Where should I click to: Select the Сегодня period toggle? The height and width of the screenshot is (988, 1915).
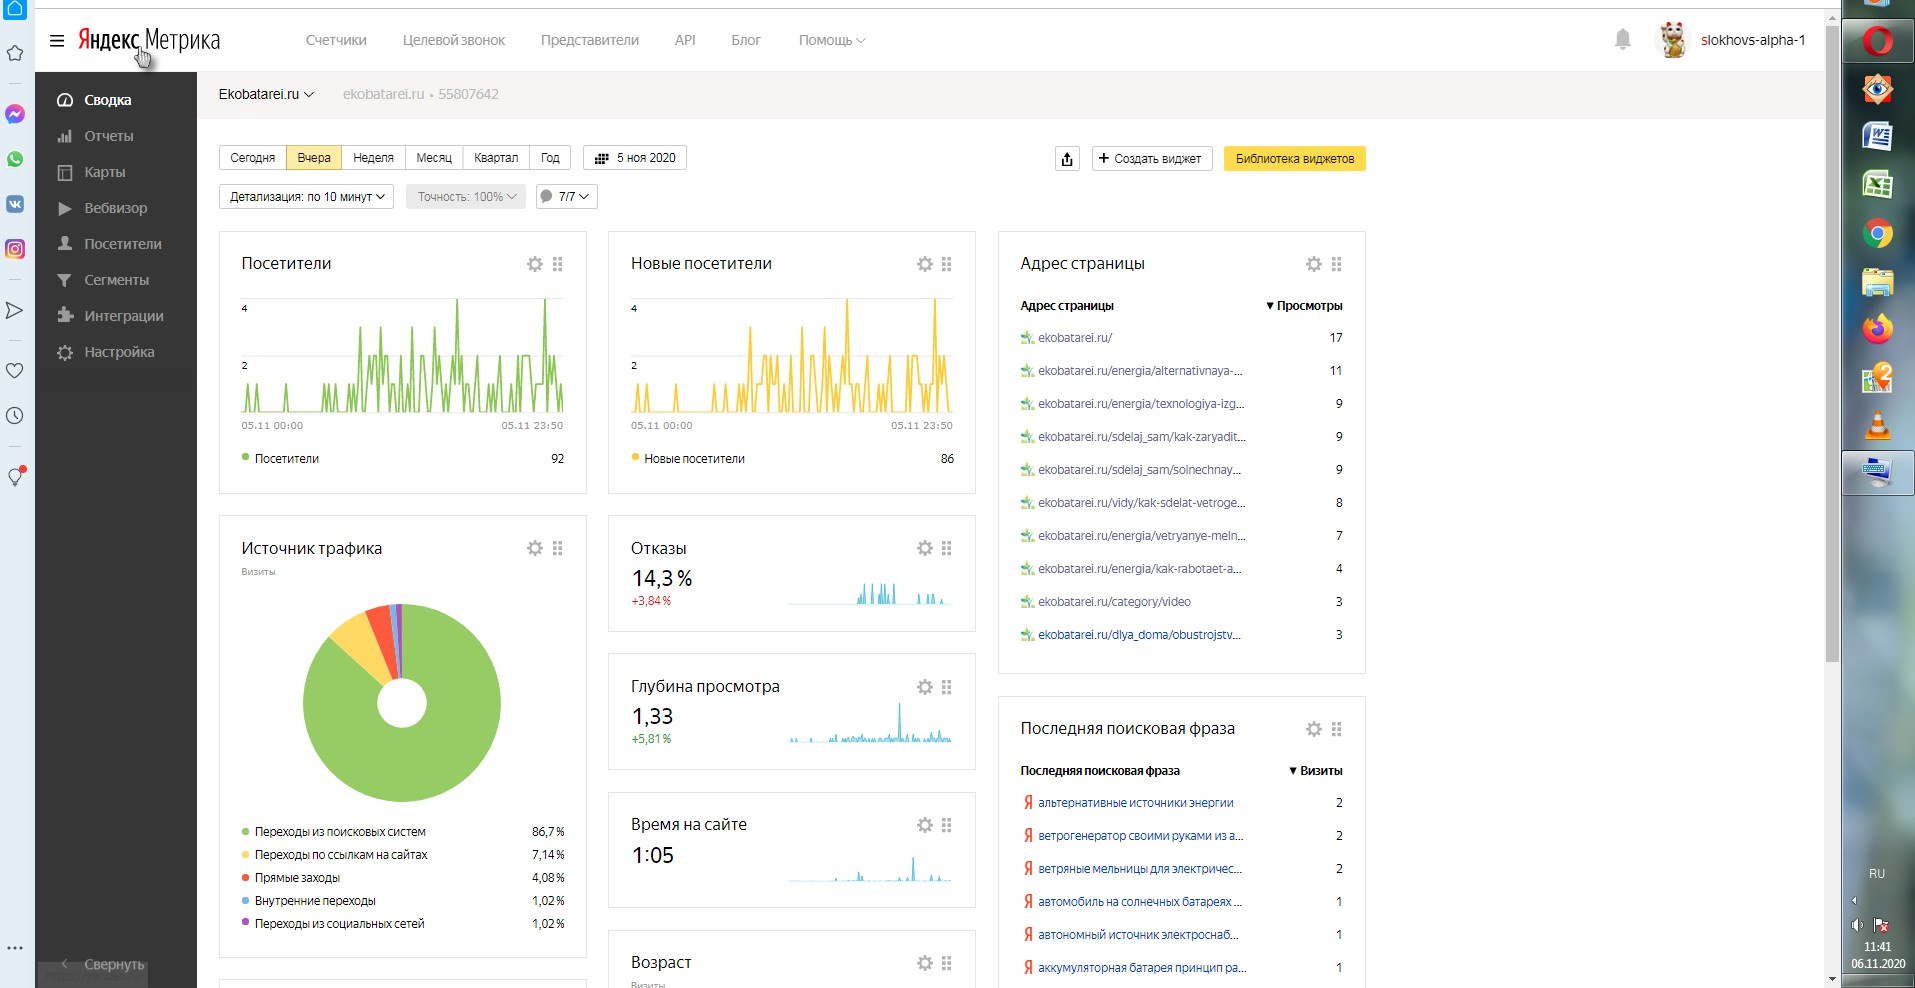252,158
